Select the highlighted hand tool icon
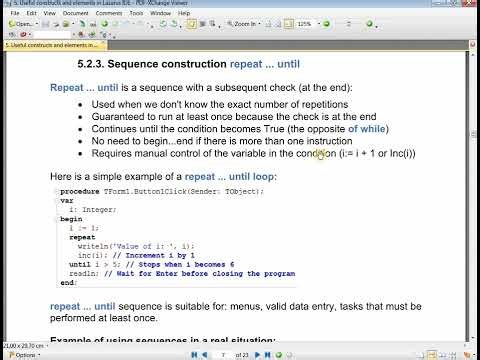The width and height of the screenshot is (480, 360). (191, 24)
